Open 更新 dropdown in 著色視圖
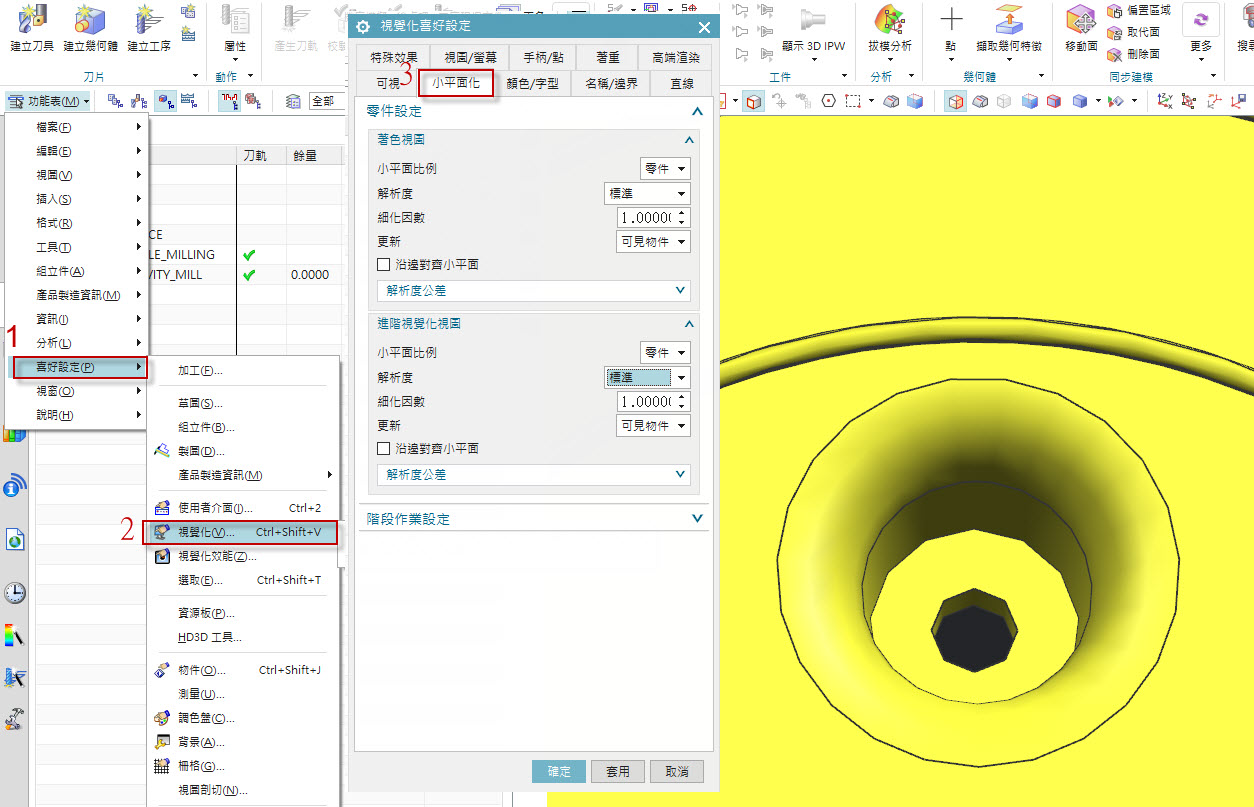Screen dimensions: 1254x807 click(653, 242)
